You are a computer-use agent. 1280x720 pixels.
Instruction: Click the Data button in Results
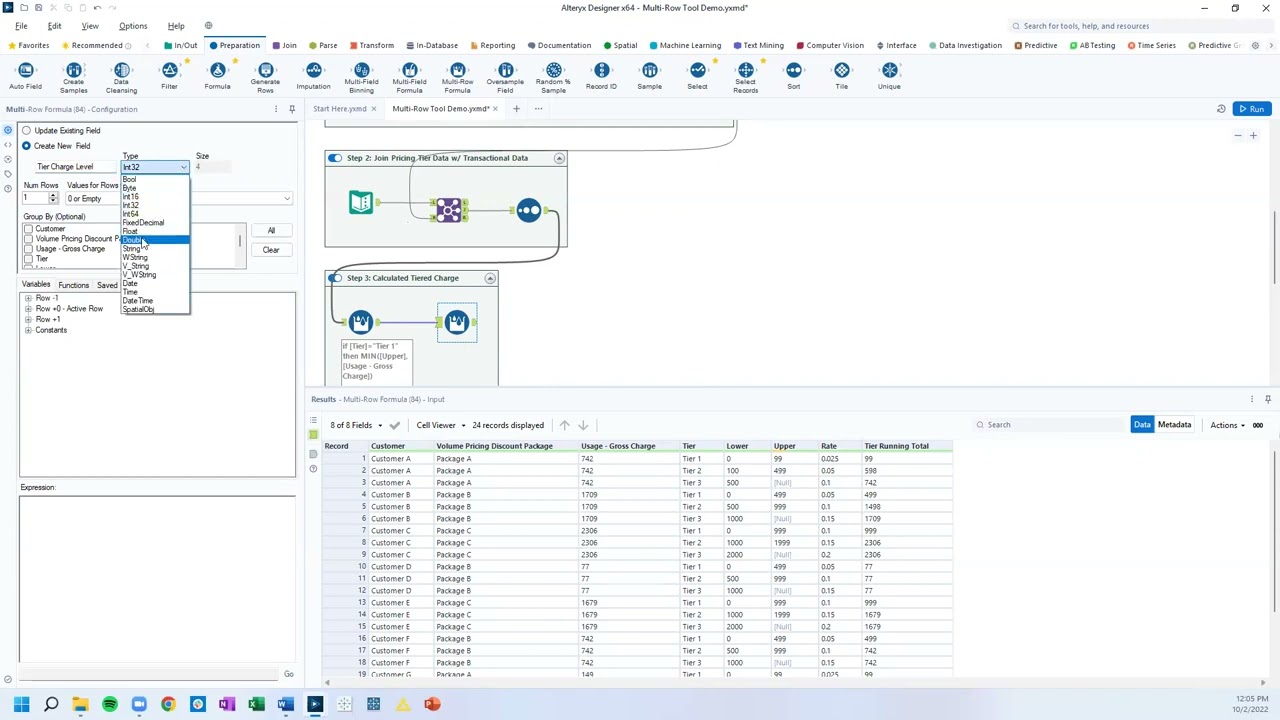point(1142,425)
